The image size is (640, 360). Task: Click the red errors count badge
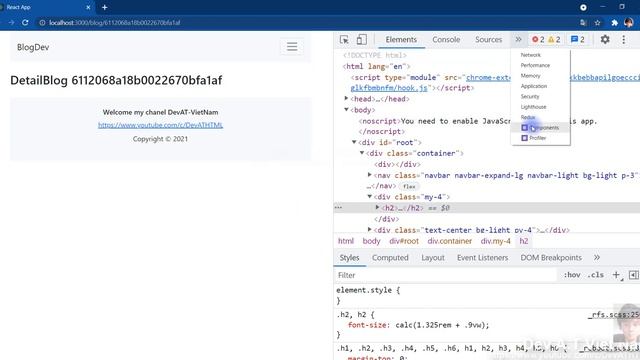pyautogui.click(x=538, y=40)
